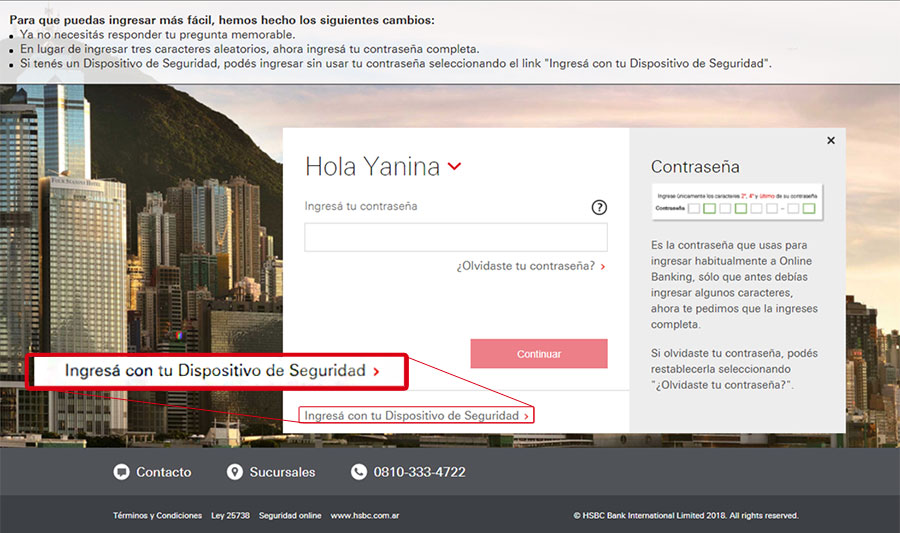
Task: Click the red arrow after ¿Olvidaste tu contraseña?
Action: (603, 267)
